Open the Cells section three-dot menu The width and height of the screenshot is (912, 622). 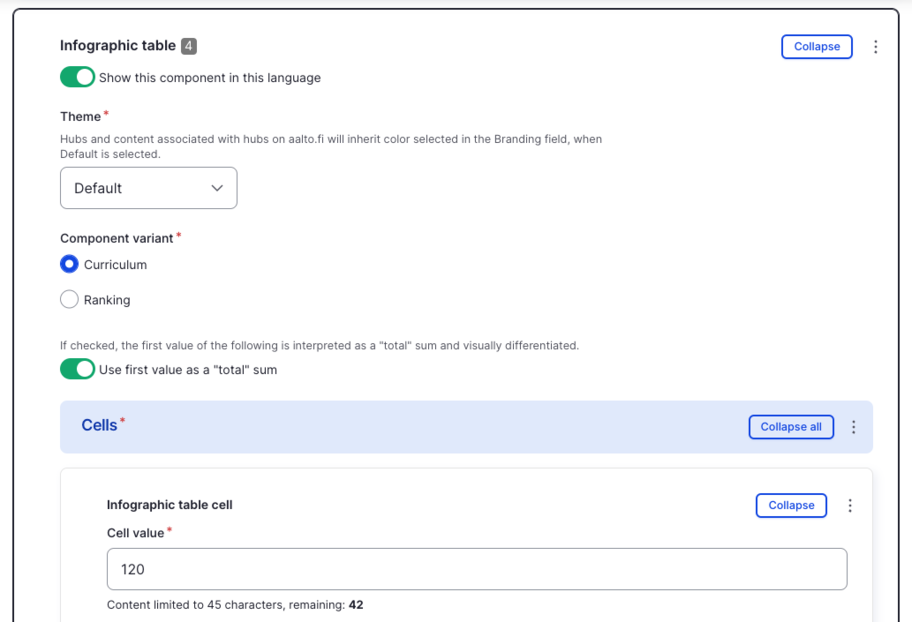854,427
